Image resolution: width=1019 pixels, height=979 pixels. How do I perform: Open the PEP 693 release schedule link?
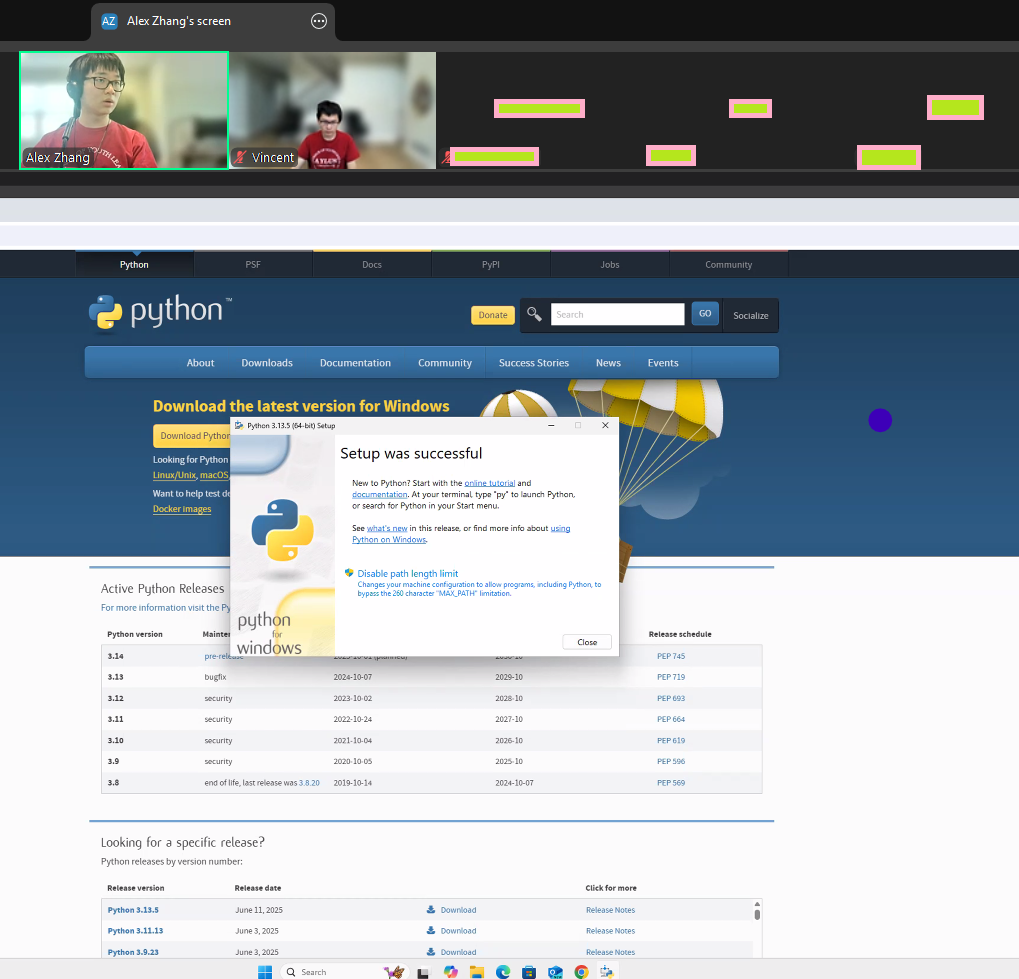[671, 698]
